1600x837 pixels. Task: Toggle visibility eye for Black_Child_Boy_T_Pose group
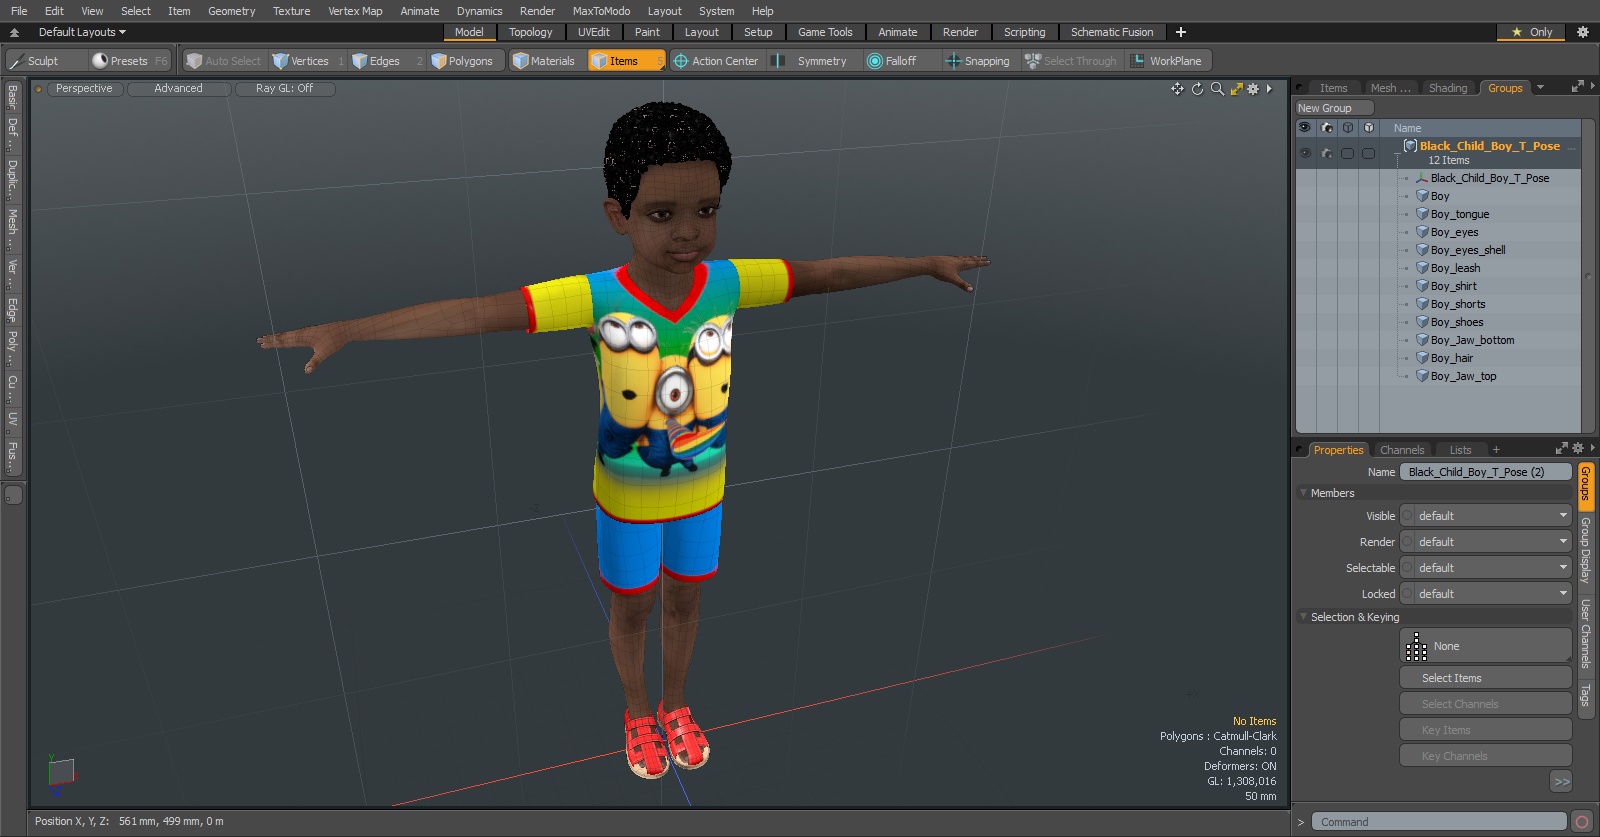click(x=1305, y=153)
